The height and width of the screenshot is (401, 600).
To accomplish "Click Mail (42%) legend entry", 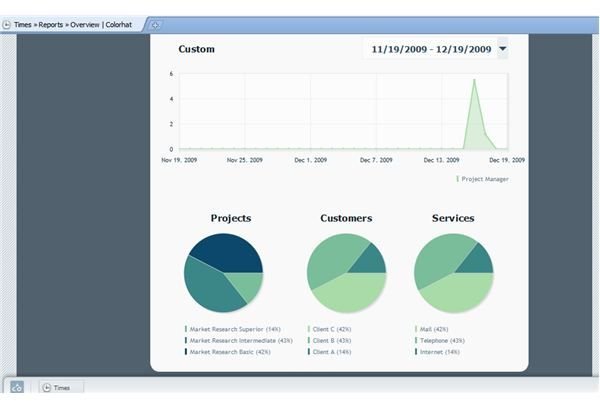I will 432,329.
